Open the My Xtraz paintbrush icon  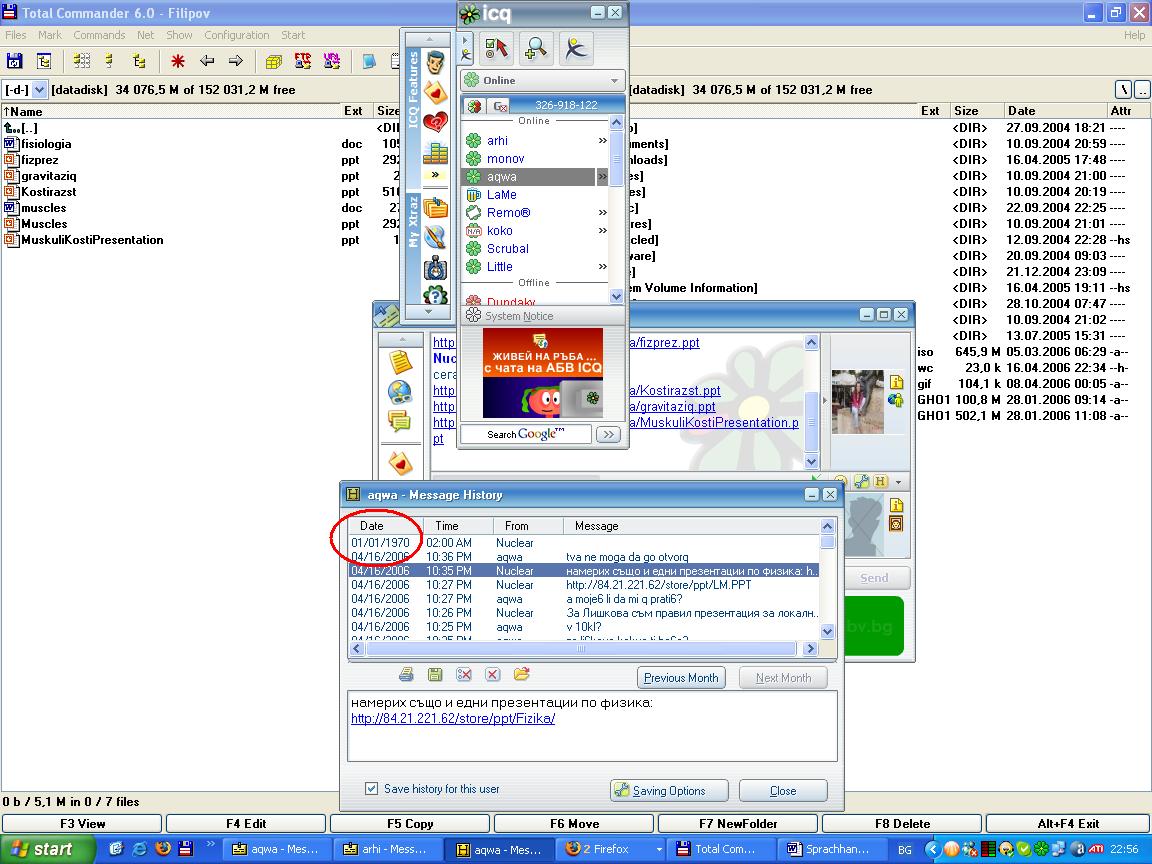435,237
